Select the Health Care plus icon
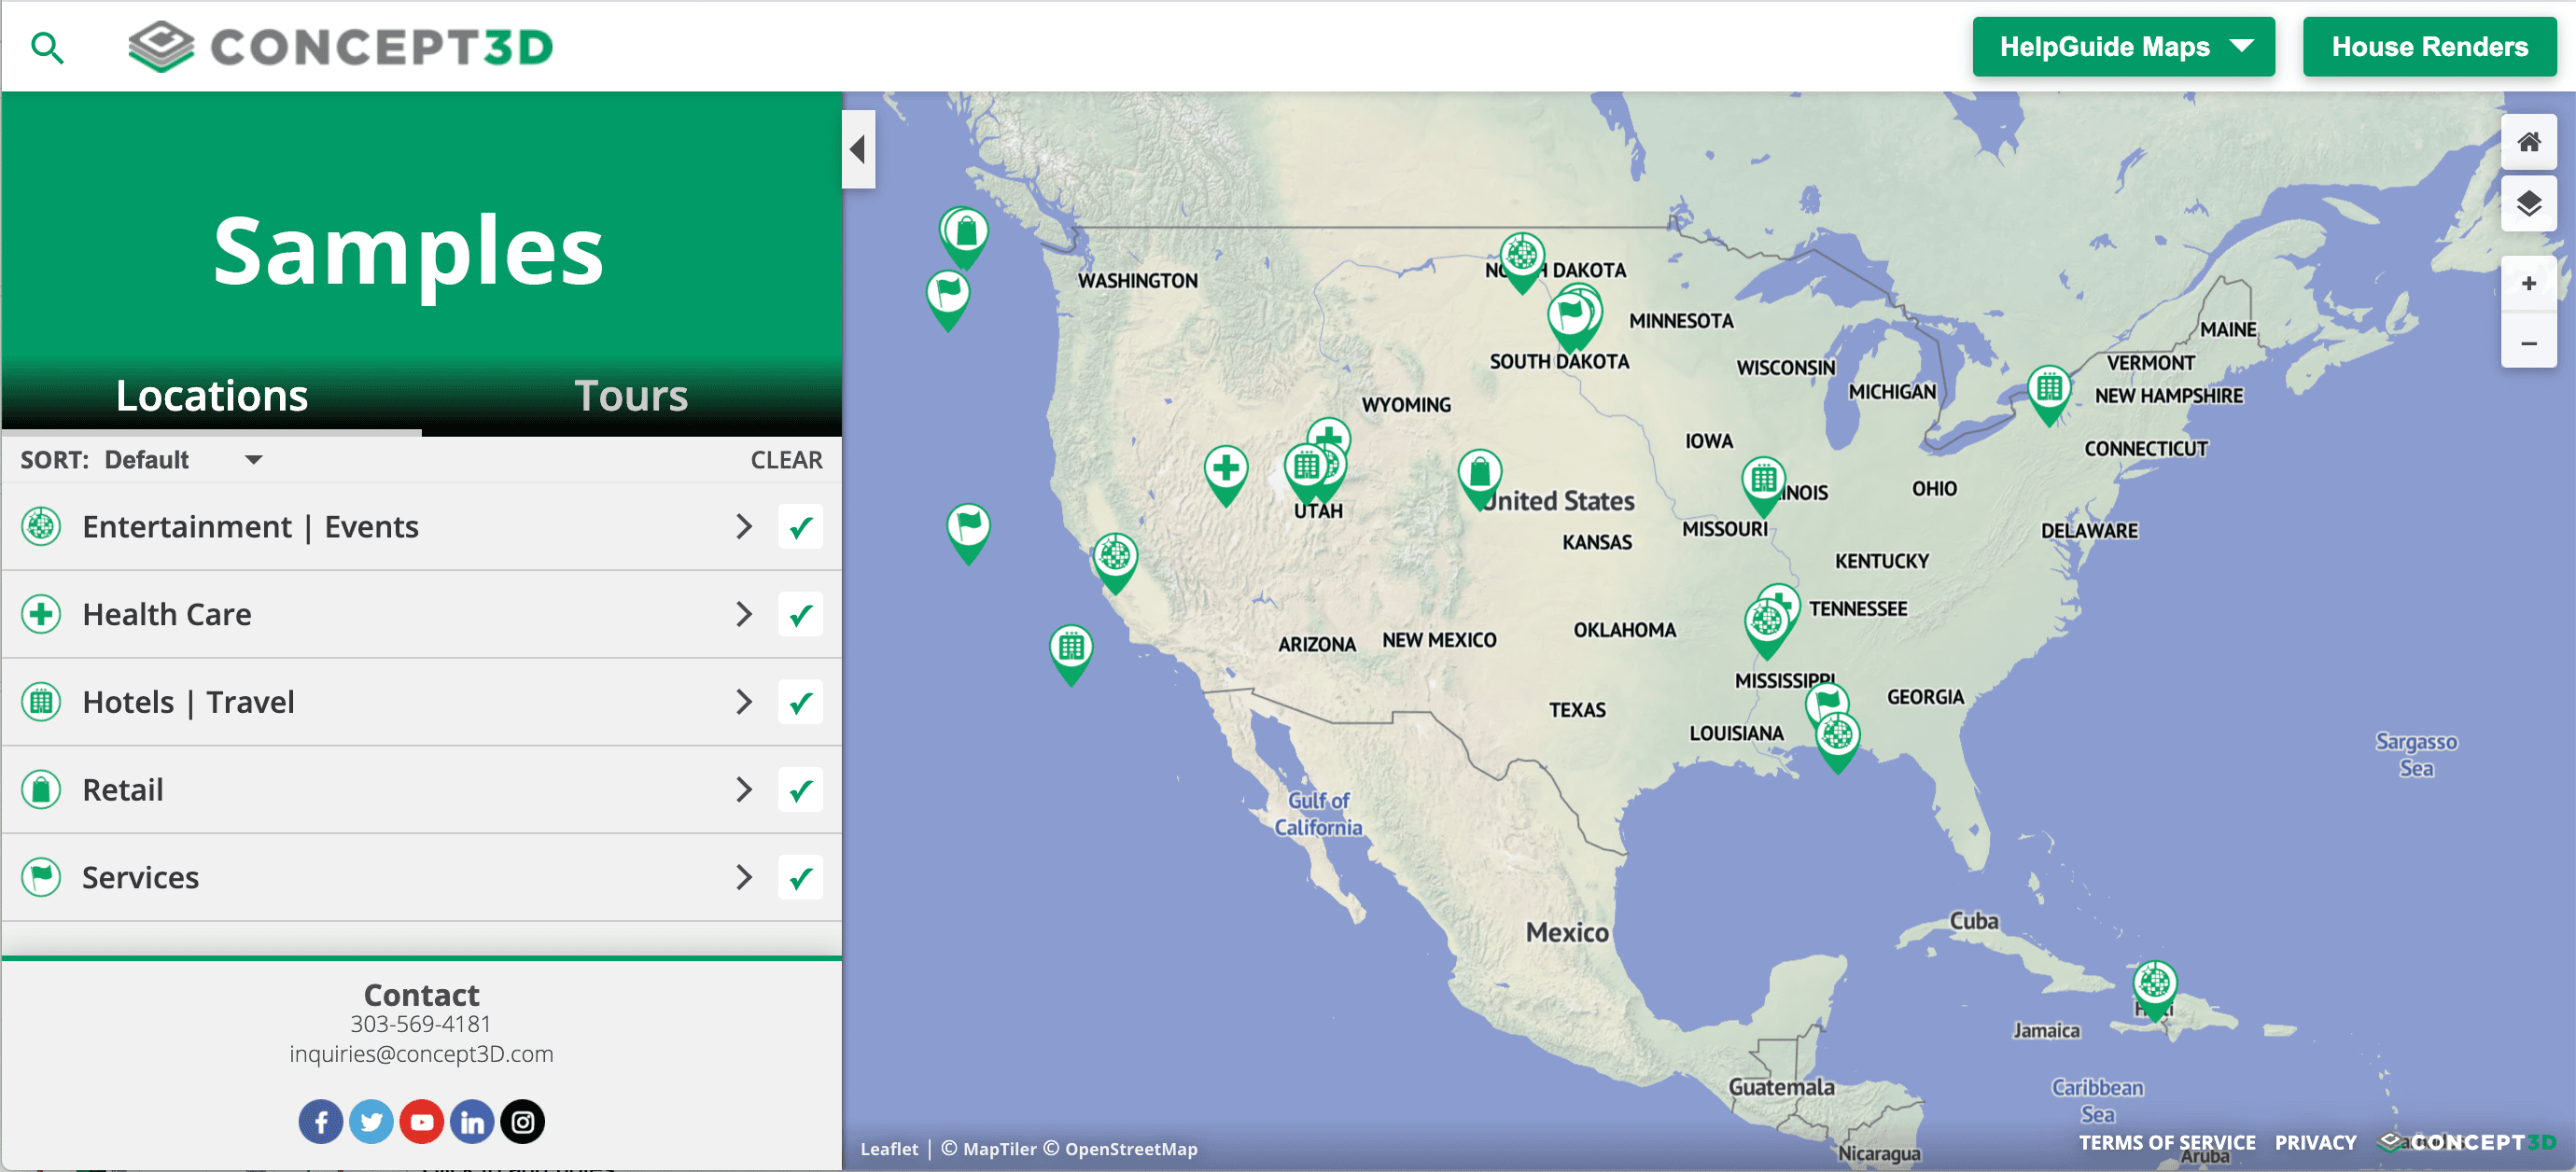The image size is (2576, 1172). [x=40, y=614]
